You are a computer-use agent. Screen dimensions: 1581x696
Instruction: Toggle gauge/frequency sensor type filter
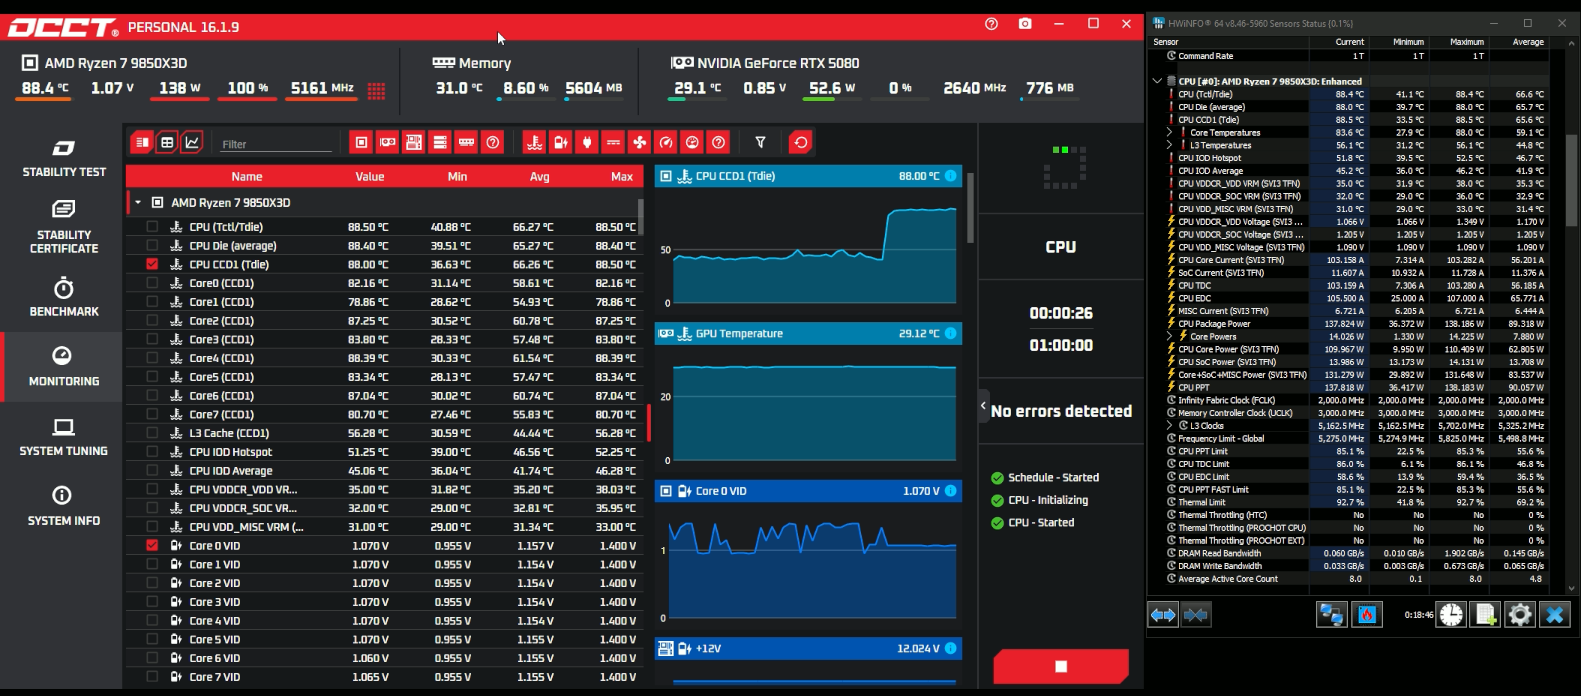coord(666,143)
